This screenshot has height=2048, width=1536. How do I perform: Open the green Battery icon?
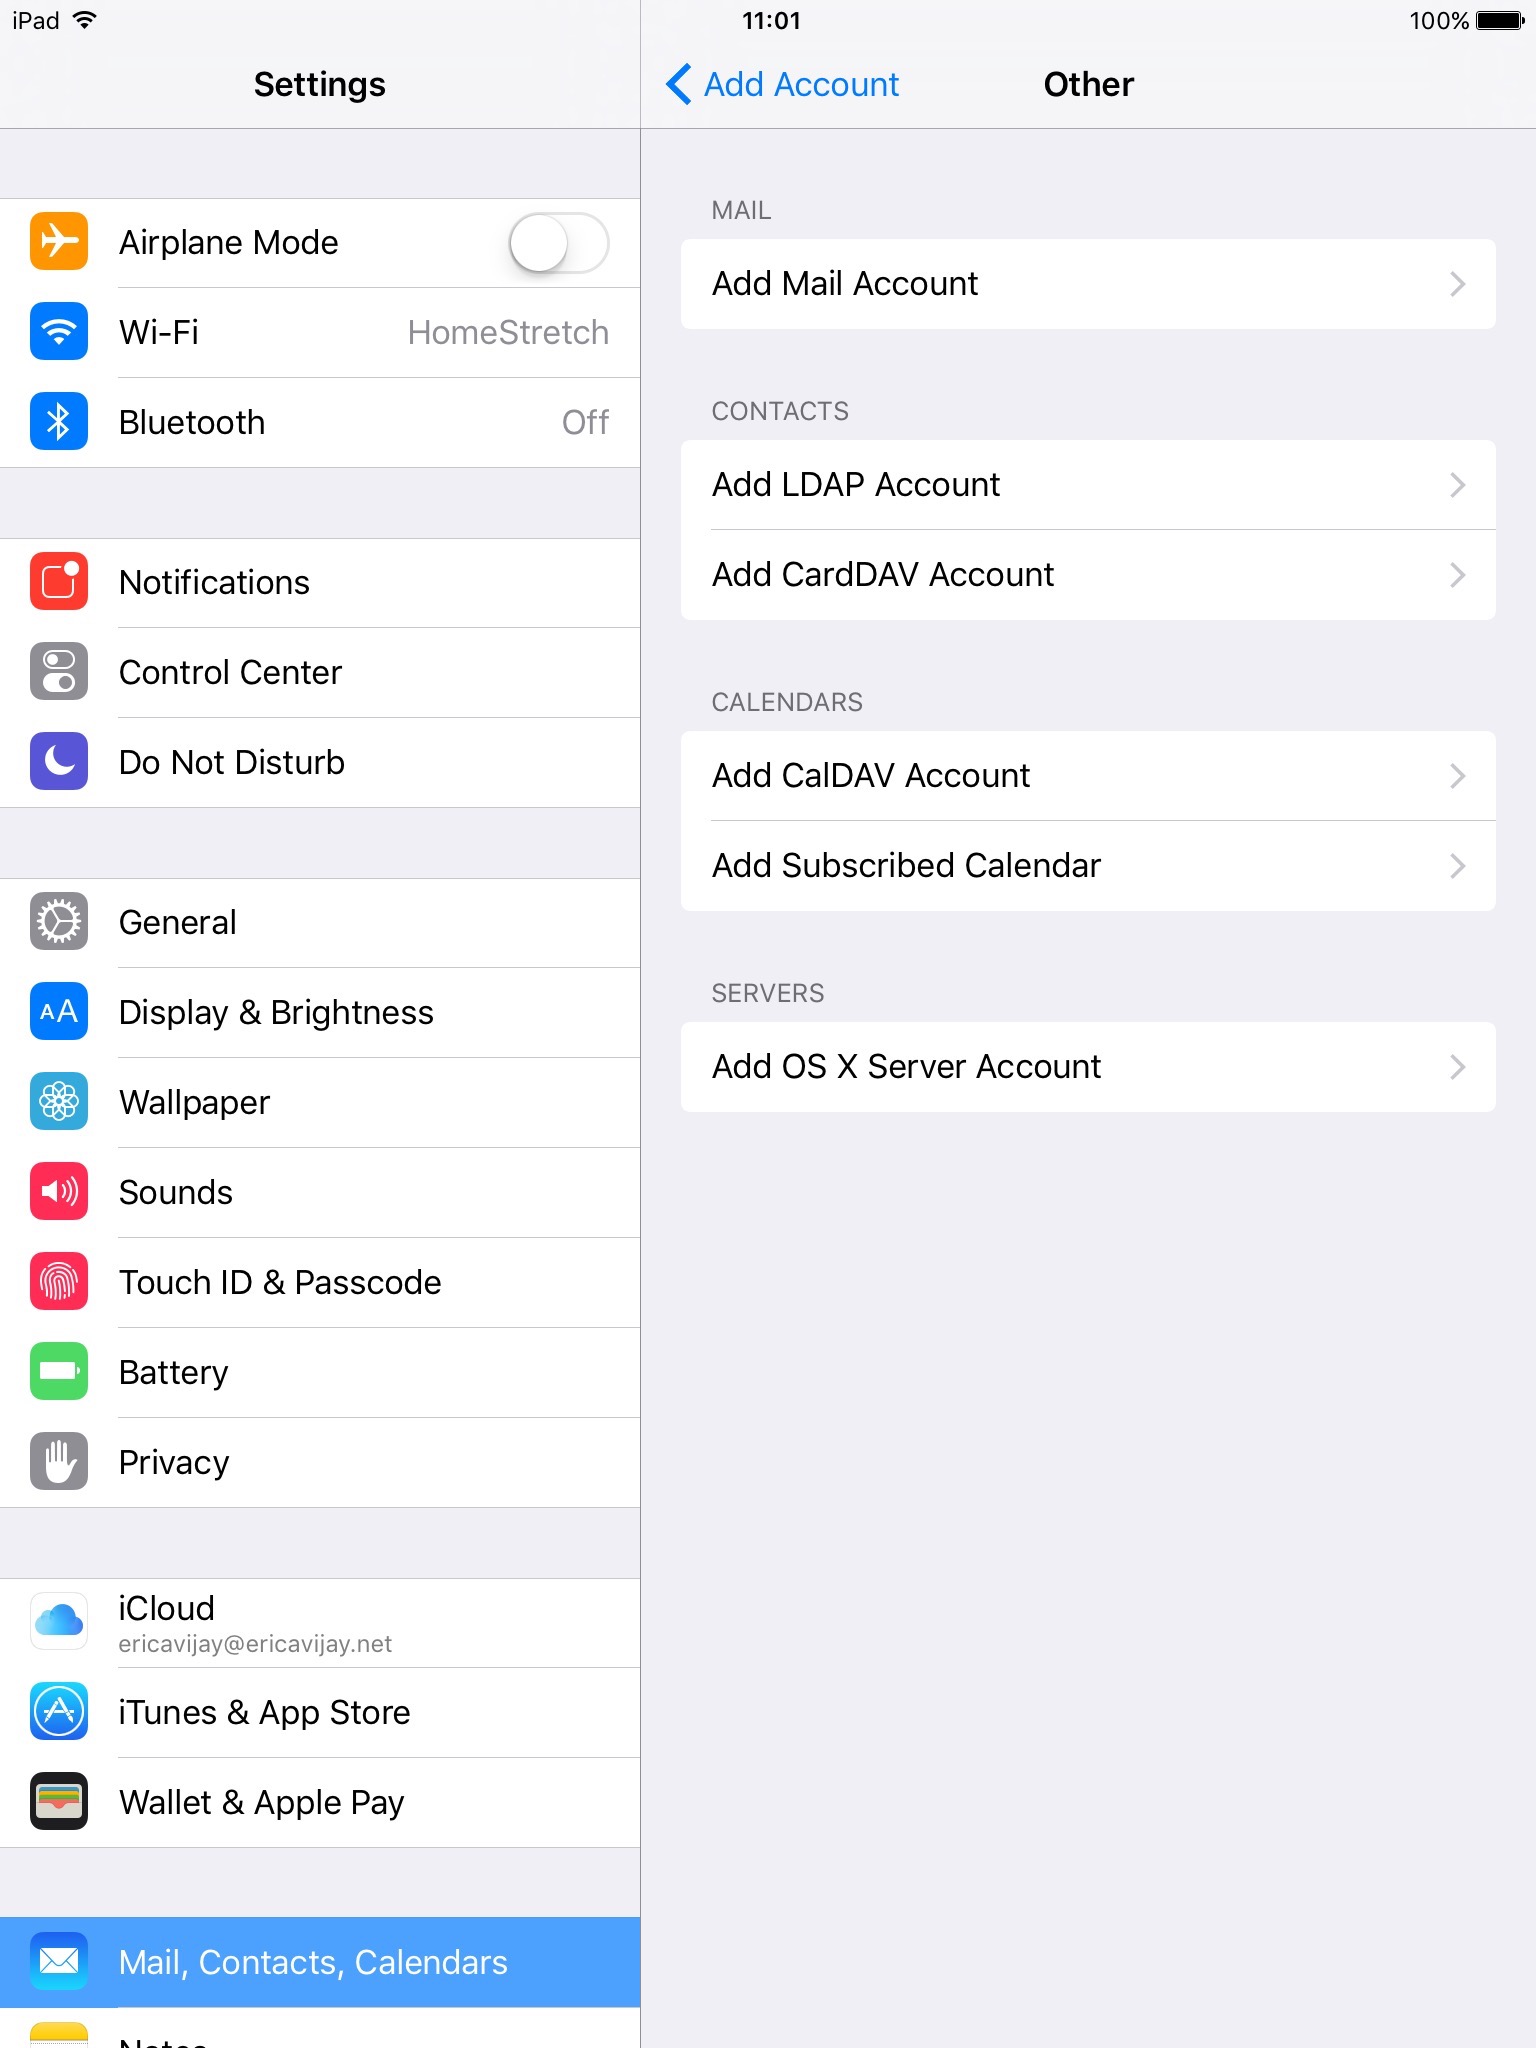(x=59, y=1372)
